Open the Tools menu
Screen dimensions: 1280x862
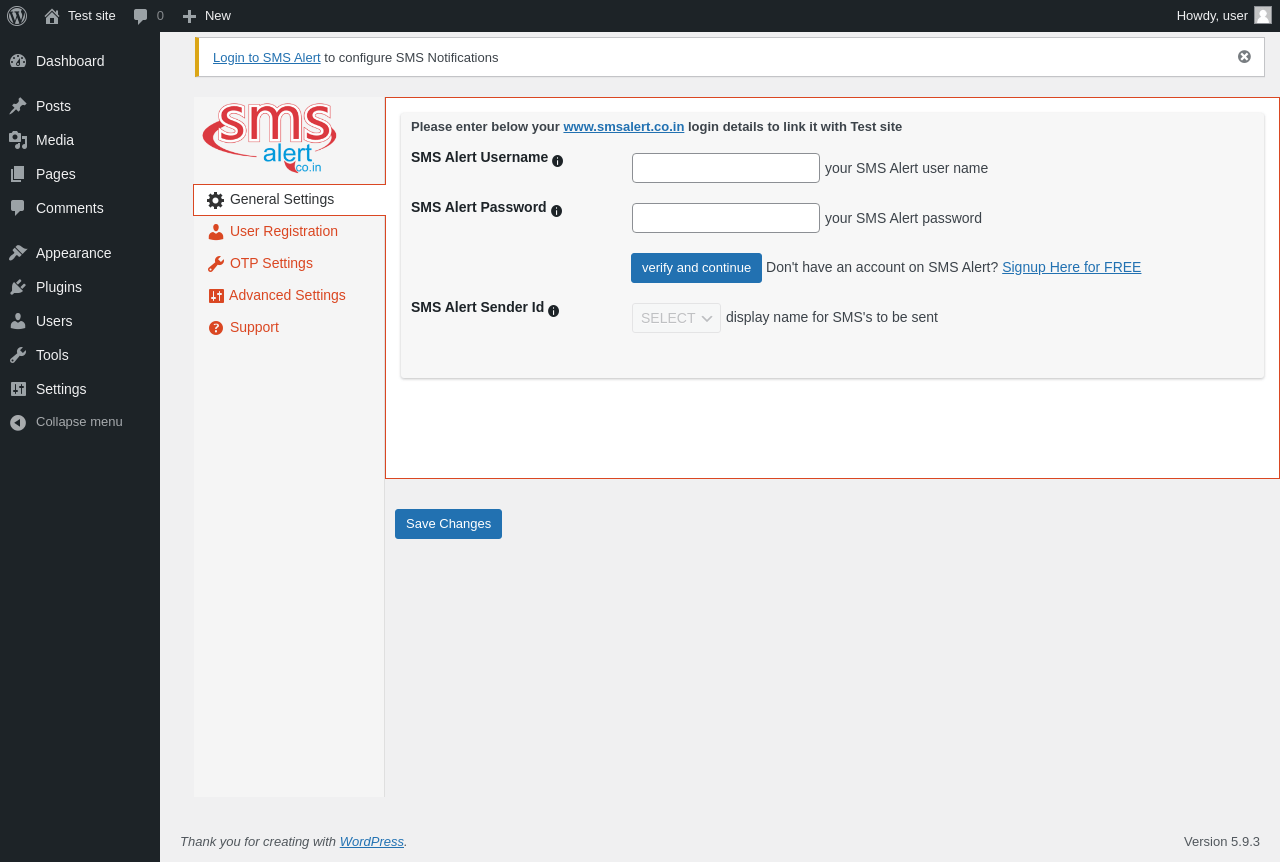[x=80, y=355]
